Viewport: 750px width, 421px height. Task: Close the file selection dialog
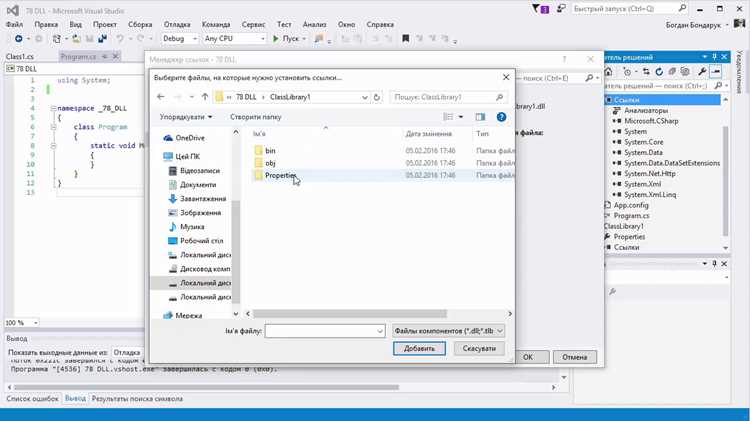click(506, 77)
